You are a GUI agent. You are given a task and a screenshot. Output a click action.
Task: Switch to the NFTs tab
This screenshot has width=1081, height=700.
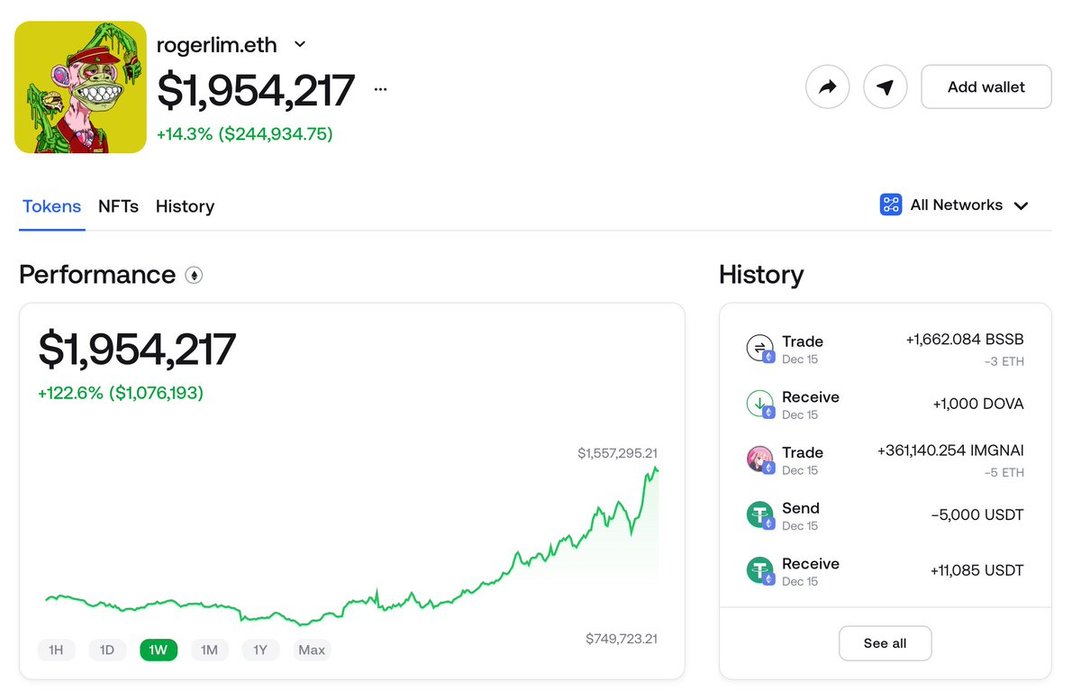coord(118,206)
